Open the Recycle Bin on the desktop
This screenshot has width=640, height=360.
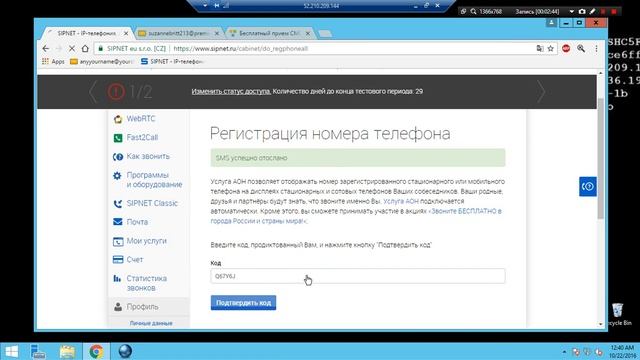point(618,314)
